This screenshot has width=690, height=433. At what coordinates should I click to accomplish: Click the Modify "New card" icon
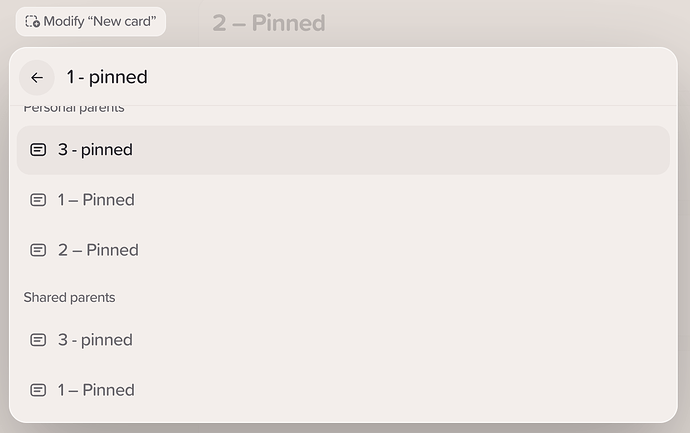[x=32, y=21]
